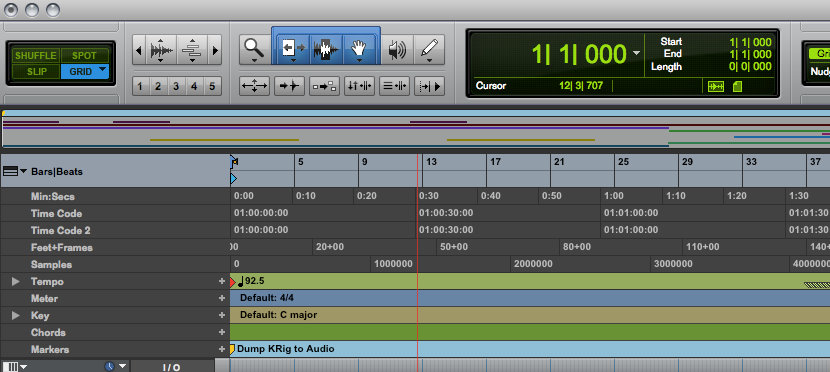Recall zoom preset 4
The width and height of the screenshot is (830, 372).
coord(194,86)
